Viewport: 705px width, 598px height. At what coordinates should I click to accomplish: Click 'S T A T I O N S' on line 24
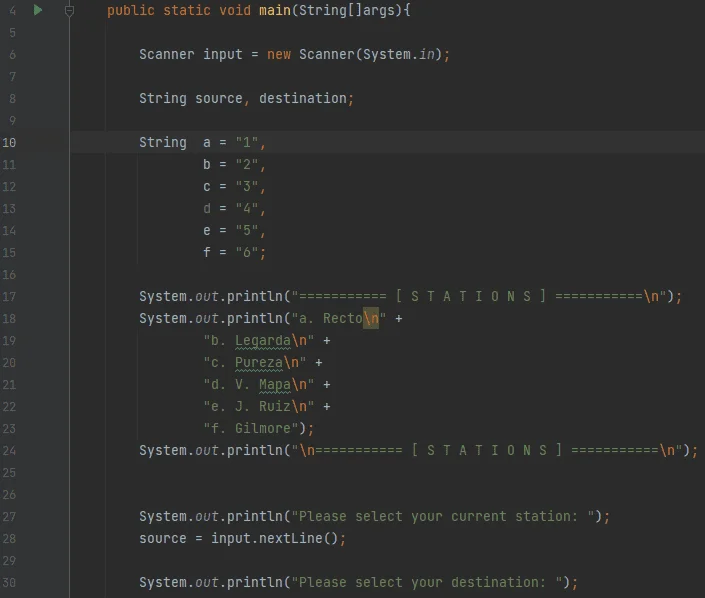(487, 451)
